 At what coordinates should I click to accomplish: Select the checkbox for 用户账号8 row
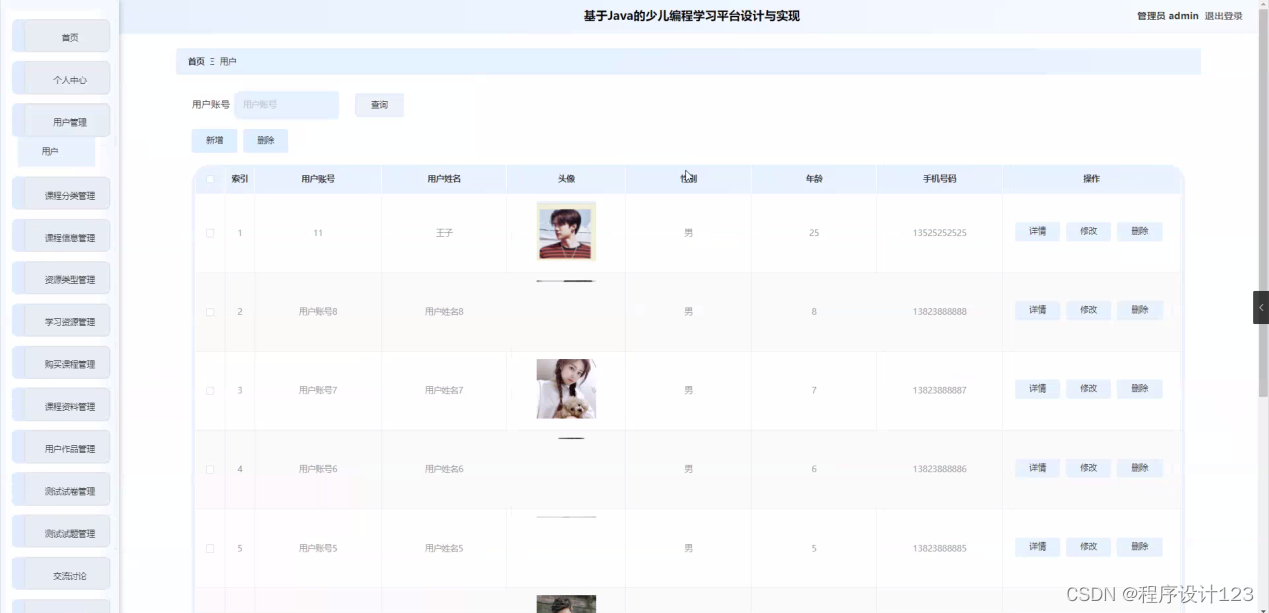tap(210, 312)
